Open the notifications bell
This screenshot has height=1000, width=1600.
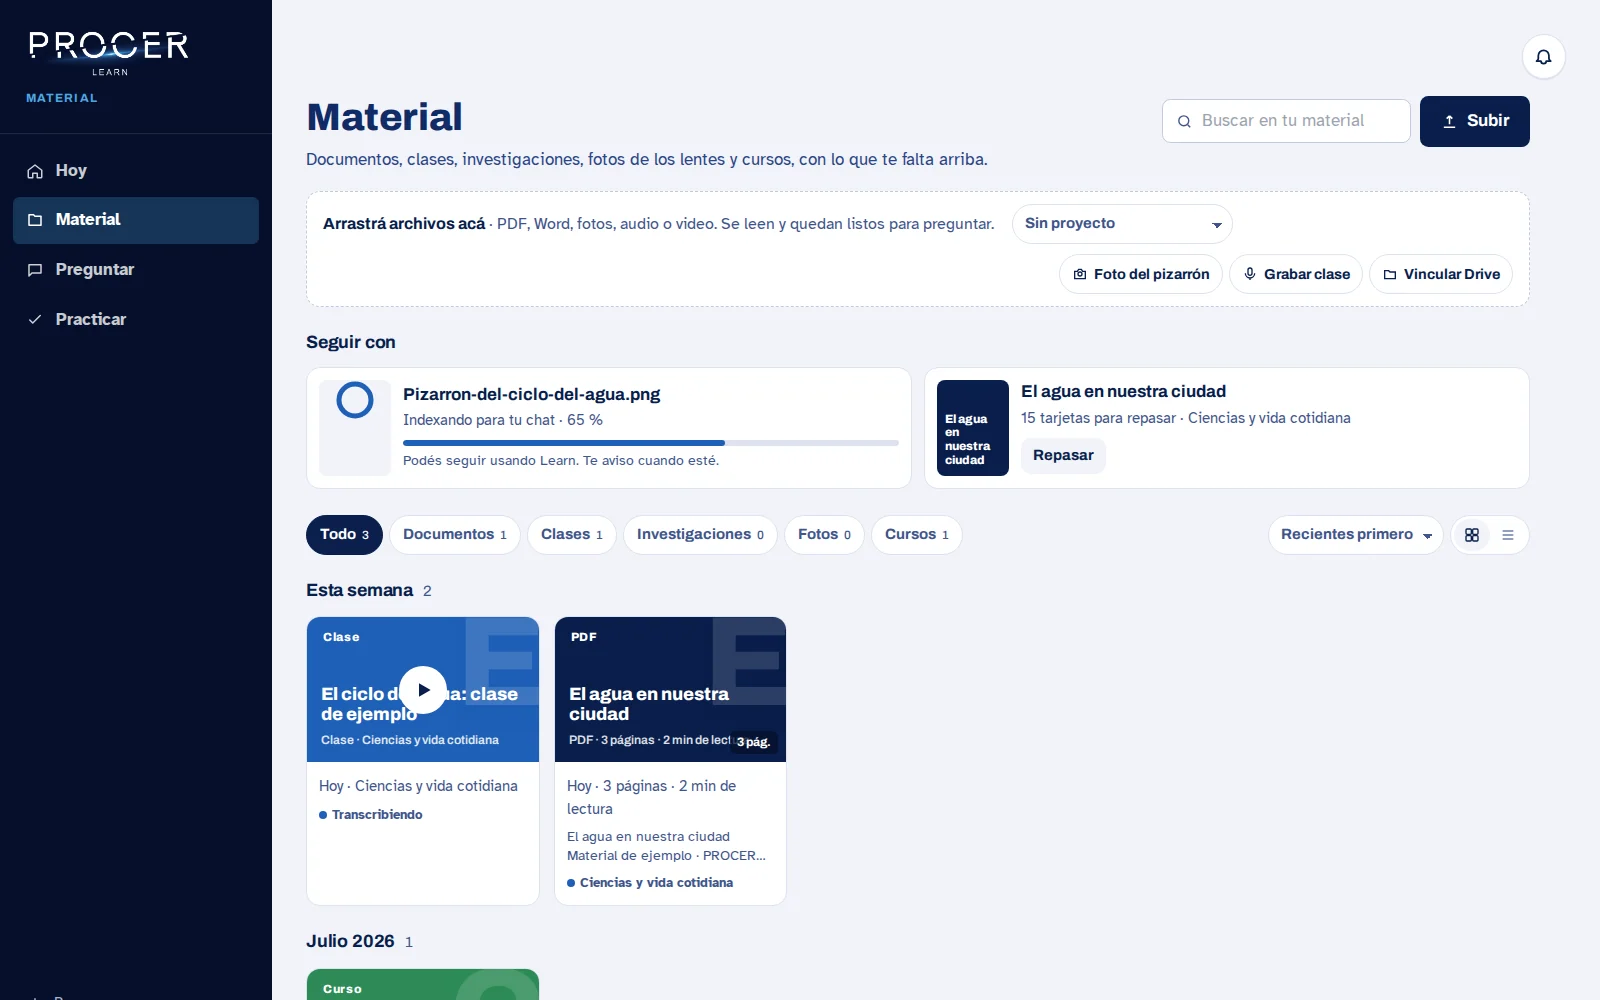tap(1543, 57)
